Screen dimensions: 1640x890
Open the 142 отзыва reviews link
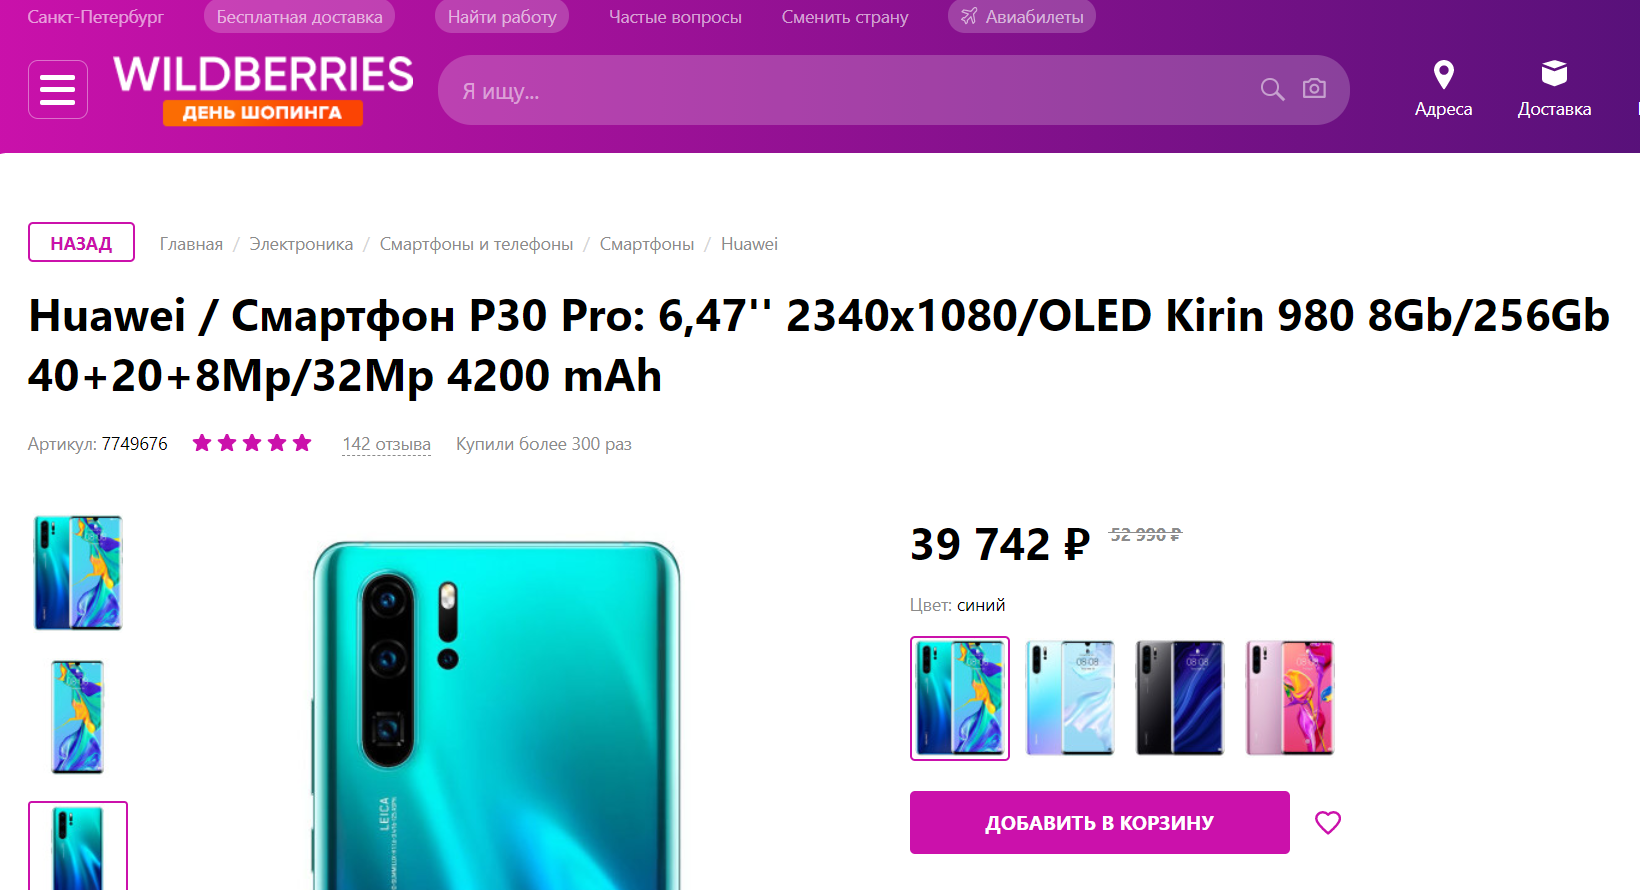[386, 444]
